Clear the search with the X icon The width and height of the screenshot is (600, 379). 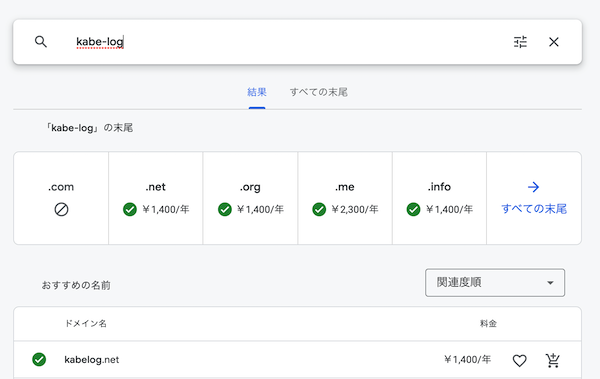point(554,42)
